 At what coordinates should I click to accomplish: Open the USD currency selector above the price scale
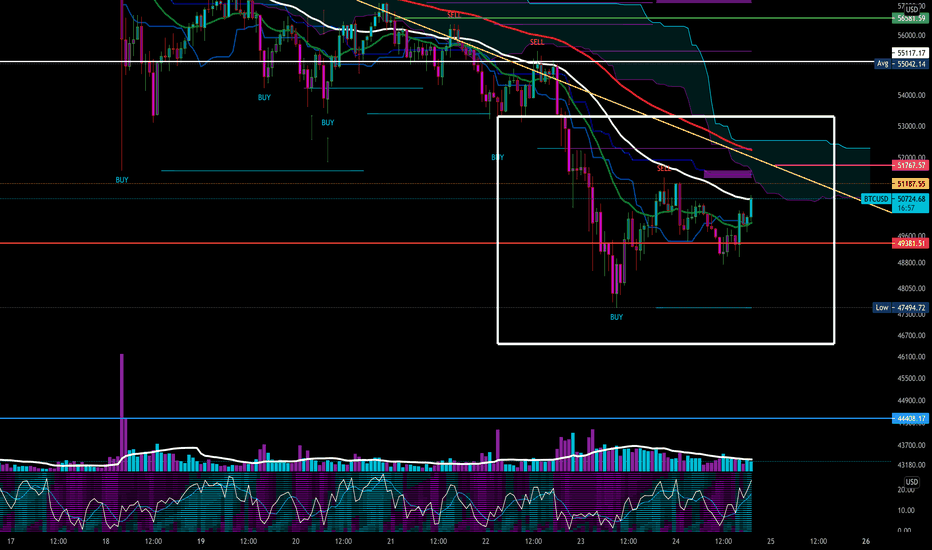point(911,10)
